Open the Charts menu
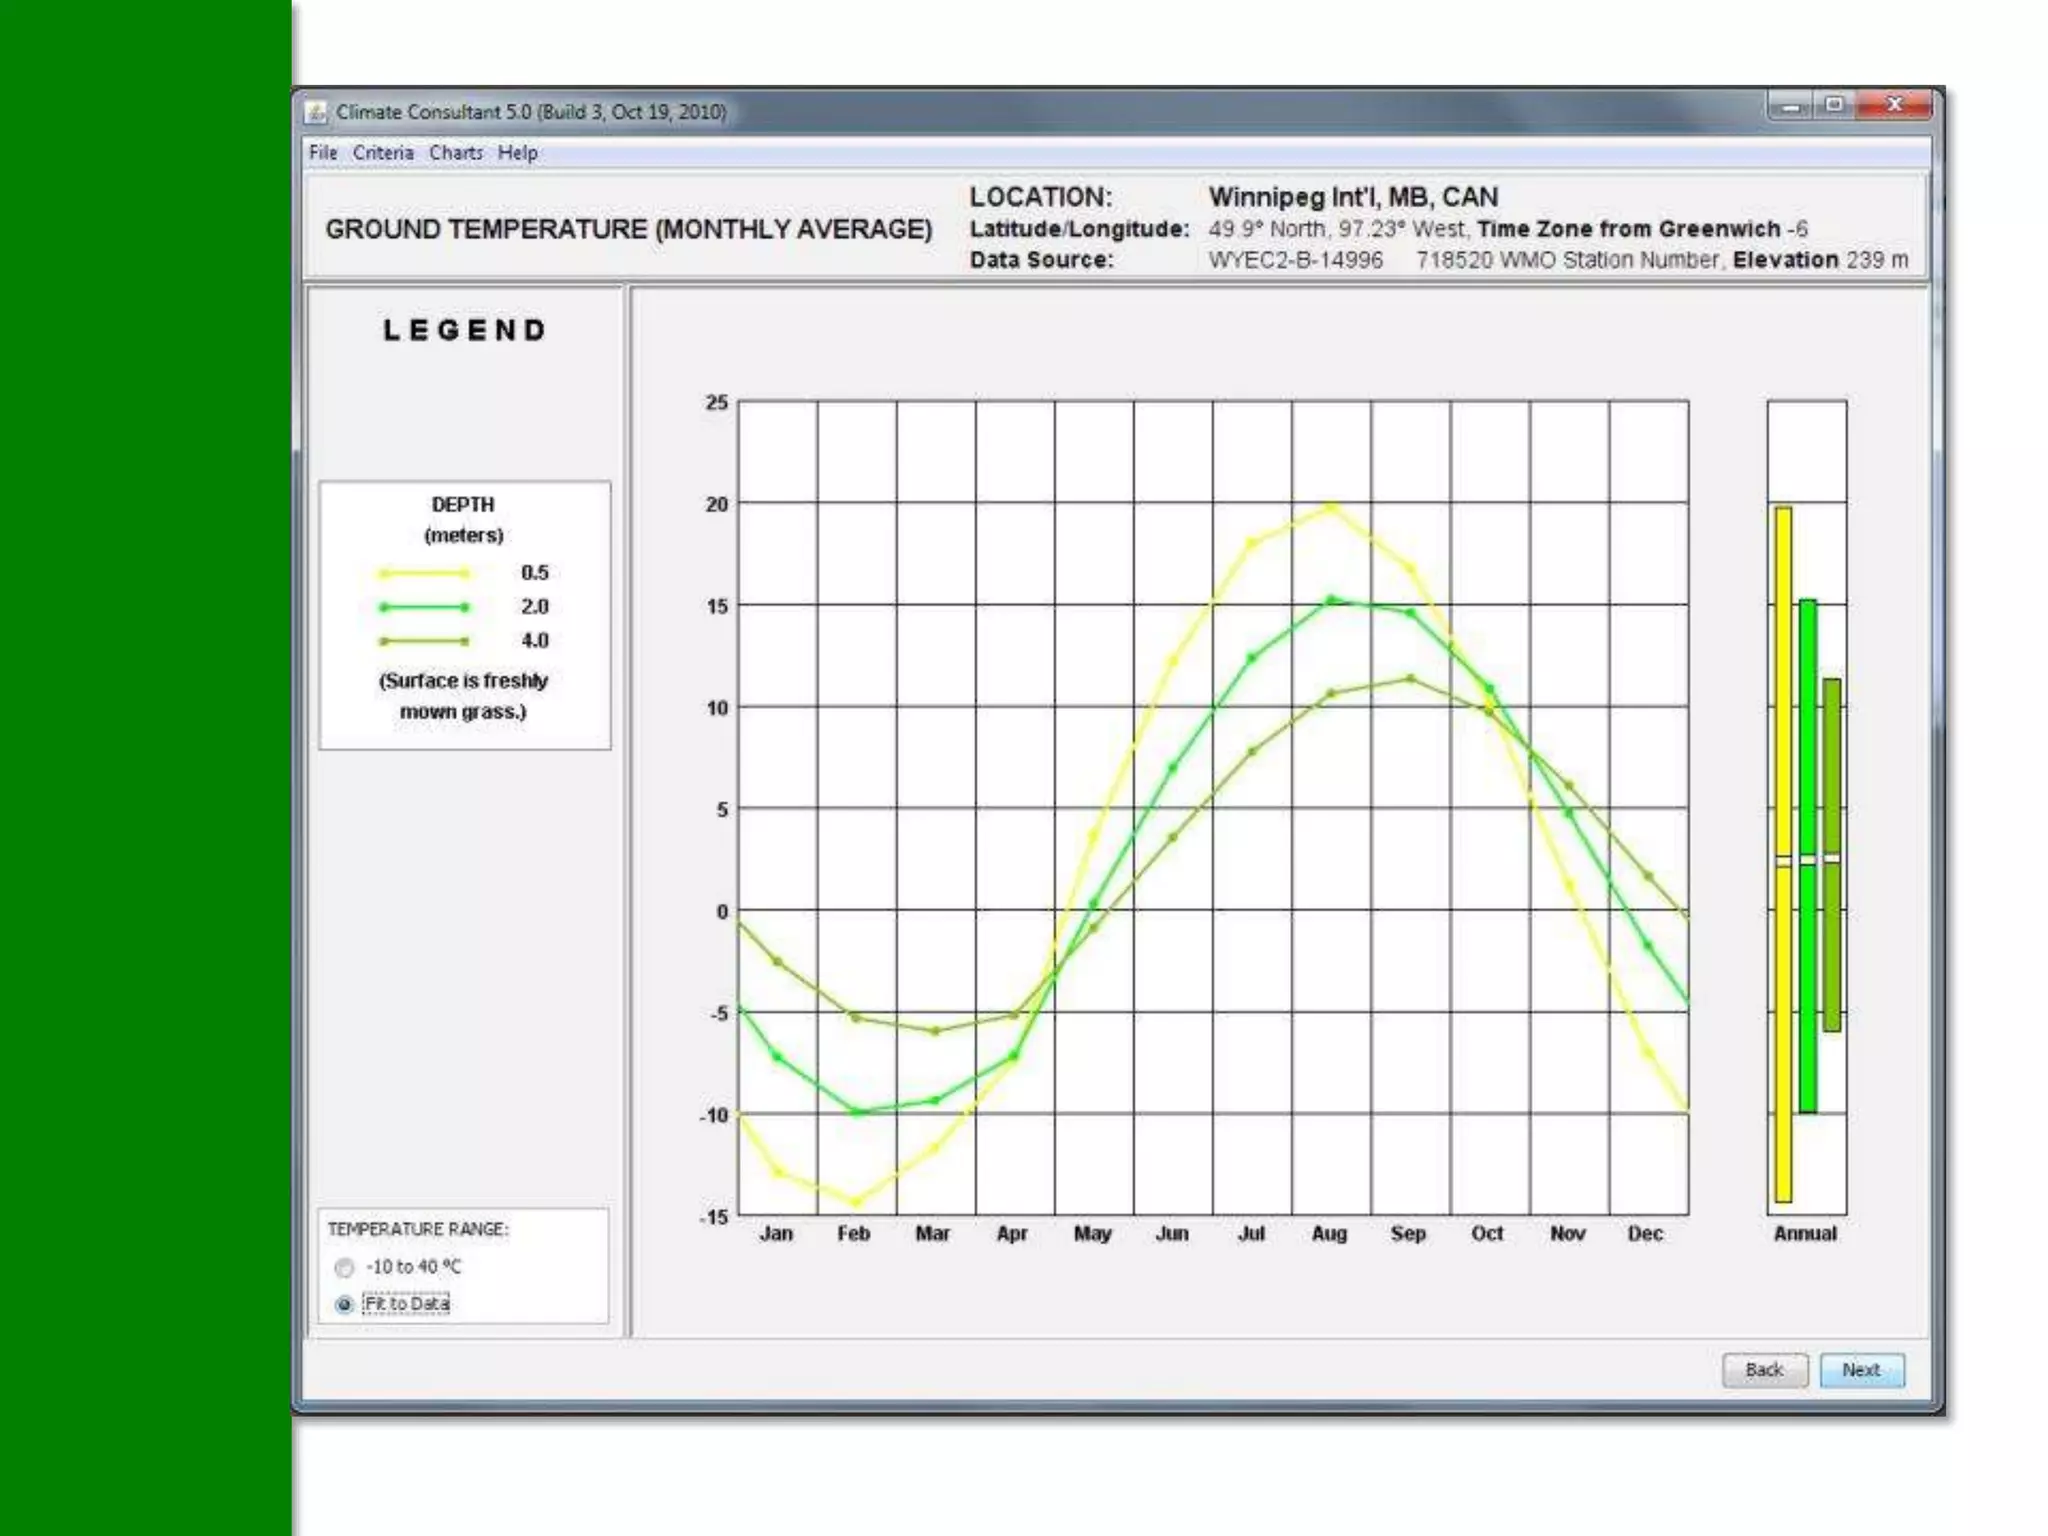This screenshot has height=1536, width=2048. (456, 153)
